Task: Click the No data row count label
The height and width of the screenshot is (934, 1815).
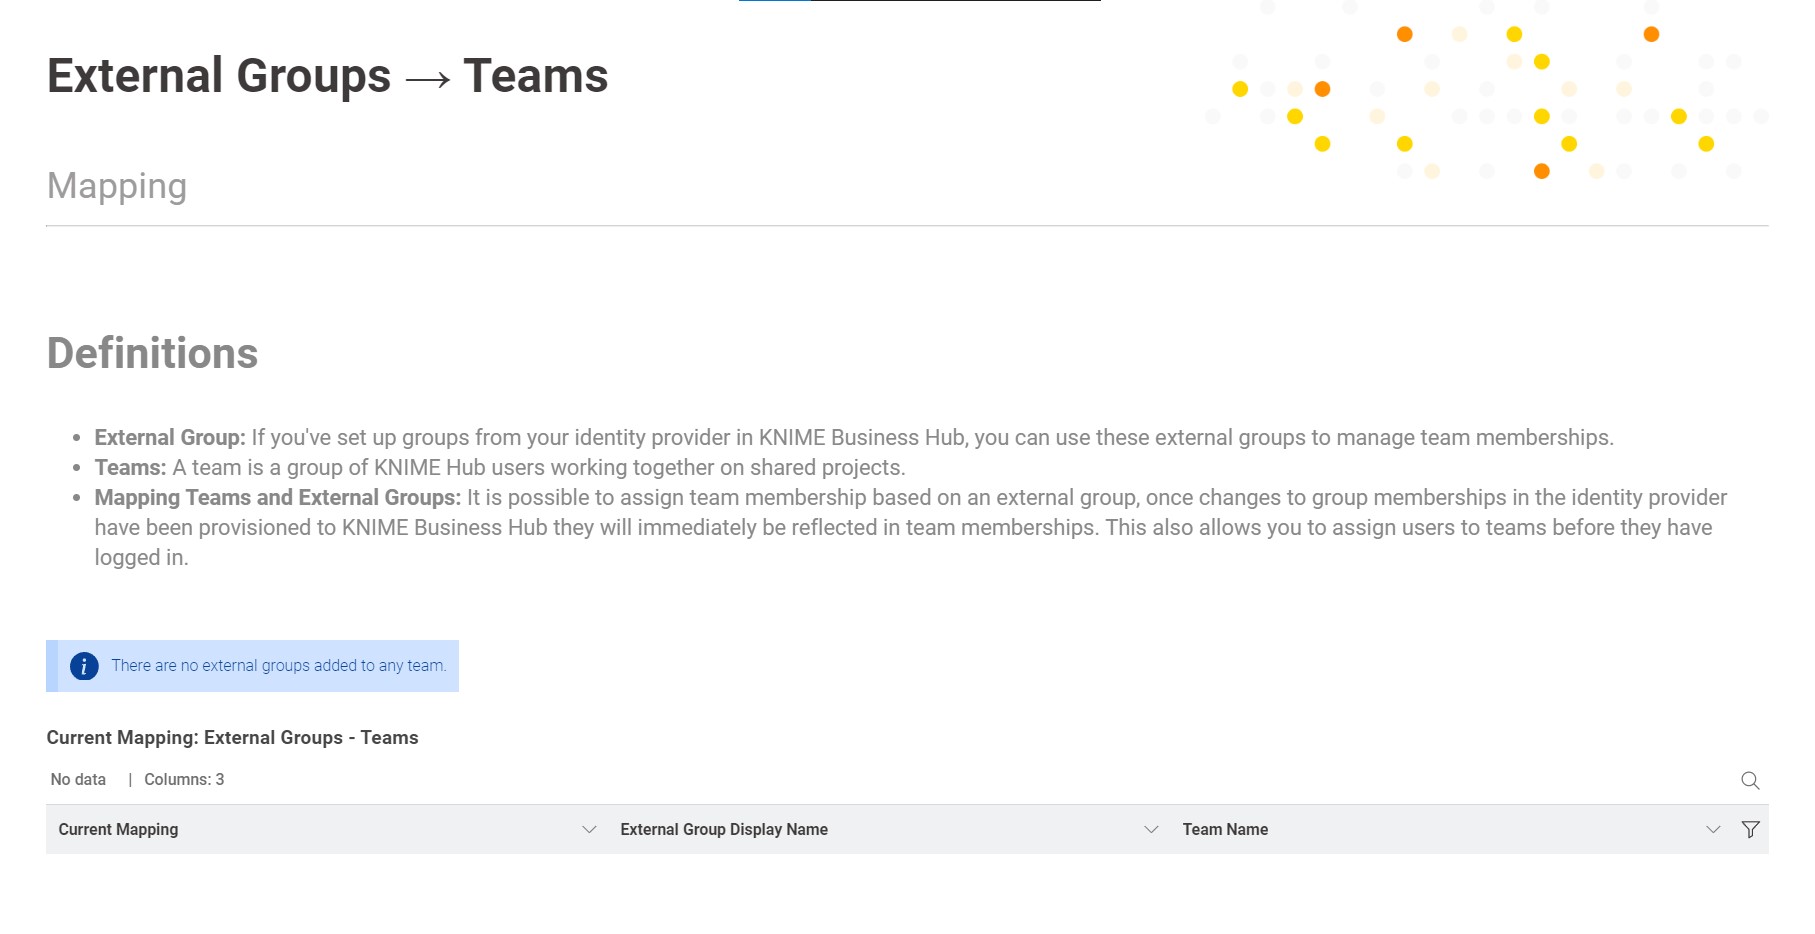Action: point(78,779)
